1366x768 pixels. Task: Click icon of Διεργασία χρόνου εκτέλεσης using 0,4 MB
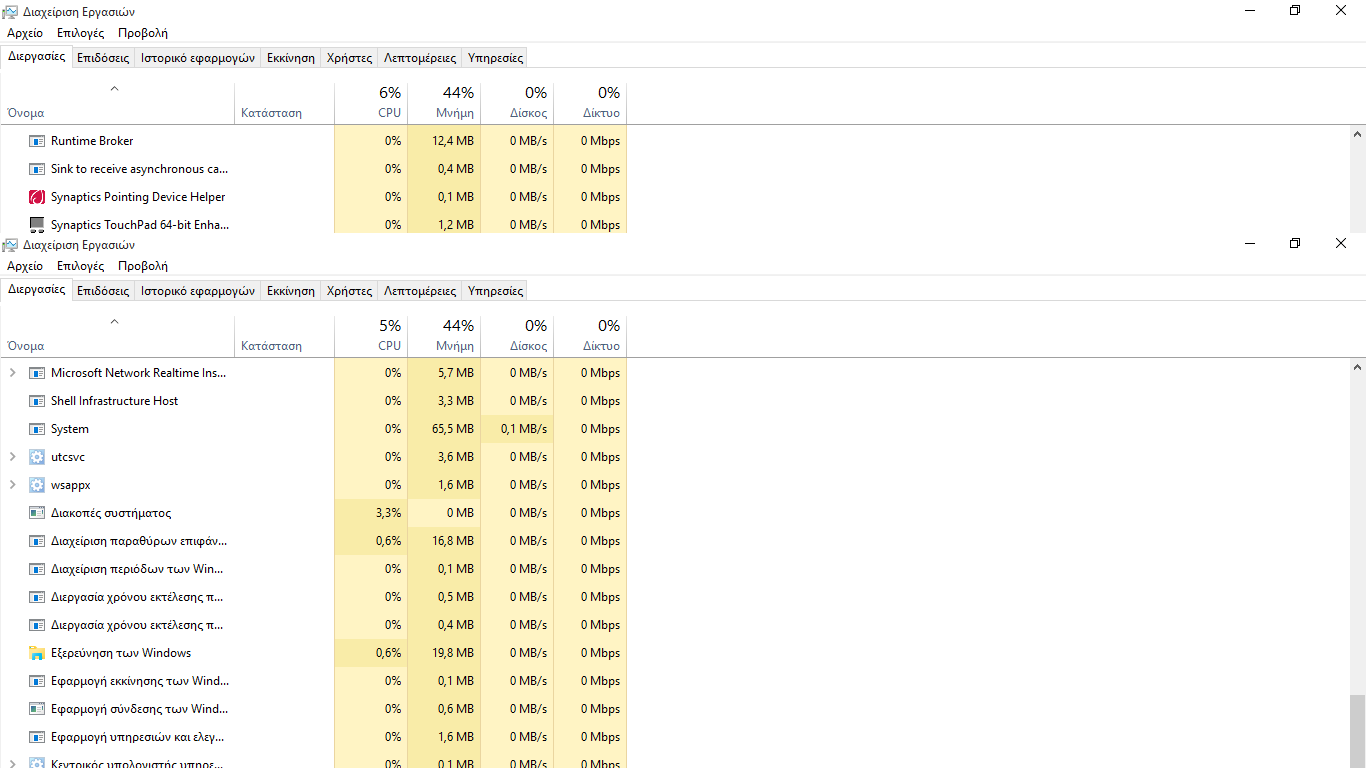click(x=37, y=625)
